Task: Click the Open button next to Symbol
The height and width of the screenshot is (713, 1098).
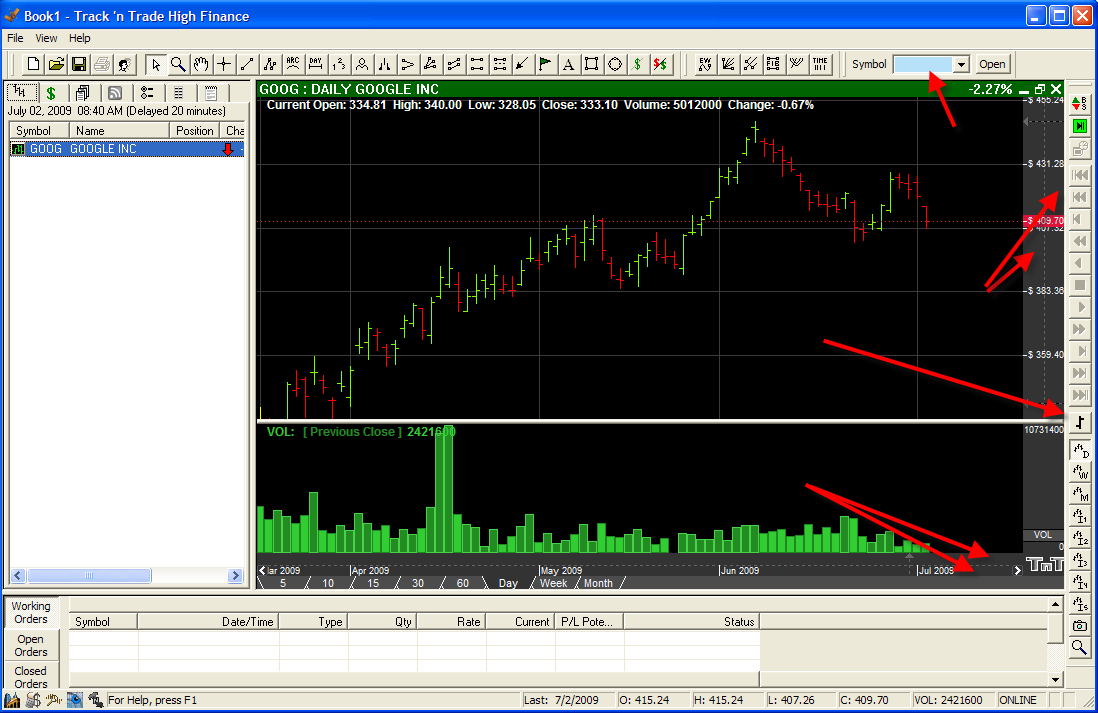Action: tap(992, 64)
